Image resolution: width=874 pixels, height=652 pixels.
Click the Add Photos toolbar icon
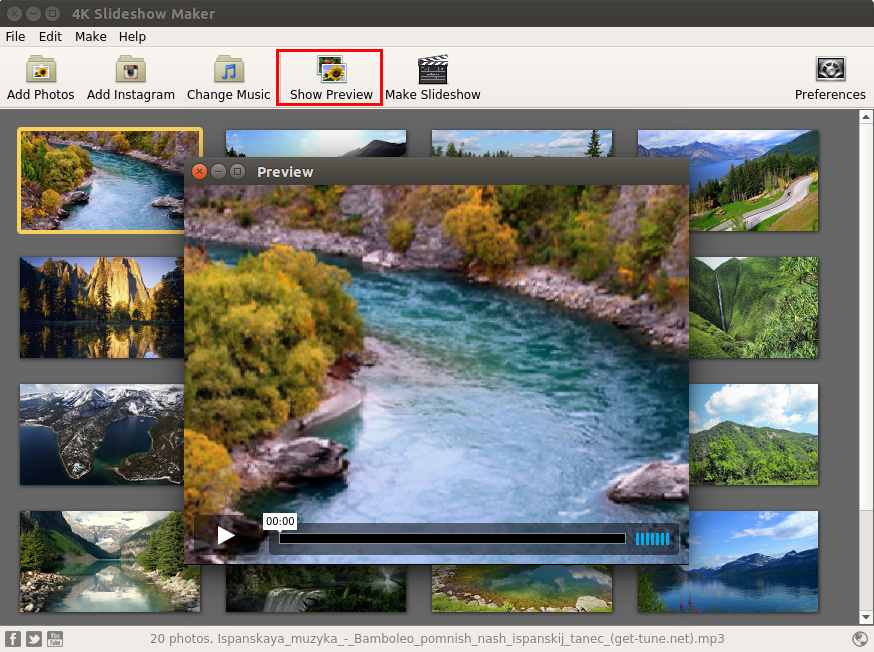coord(41,78)
